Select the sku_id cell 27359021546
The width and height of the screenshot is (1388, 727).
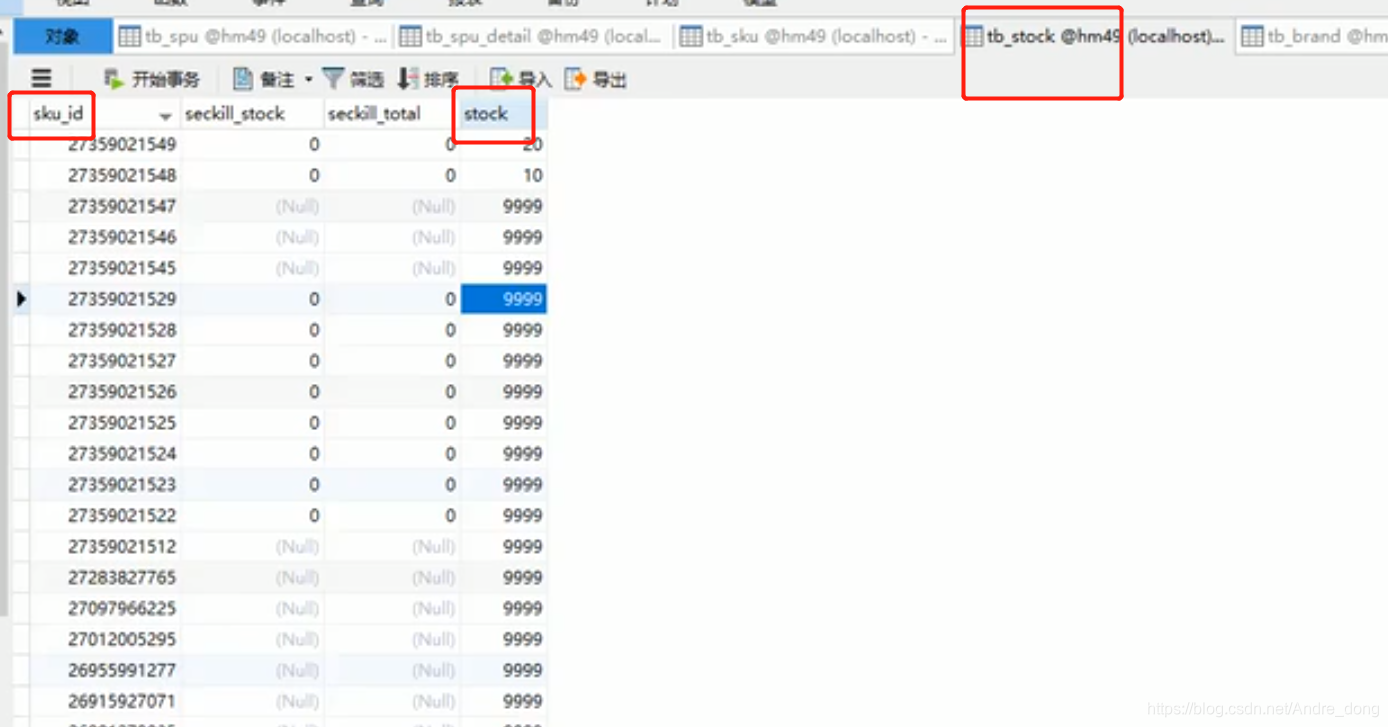click(x=105, y=237)
